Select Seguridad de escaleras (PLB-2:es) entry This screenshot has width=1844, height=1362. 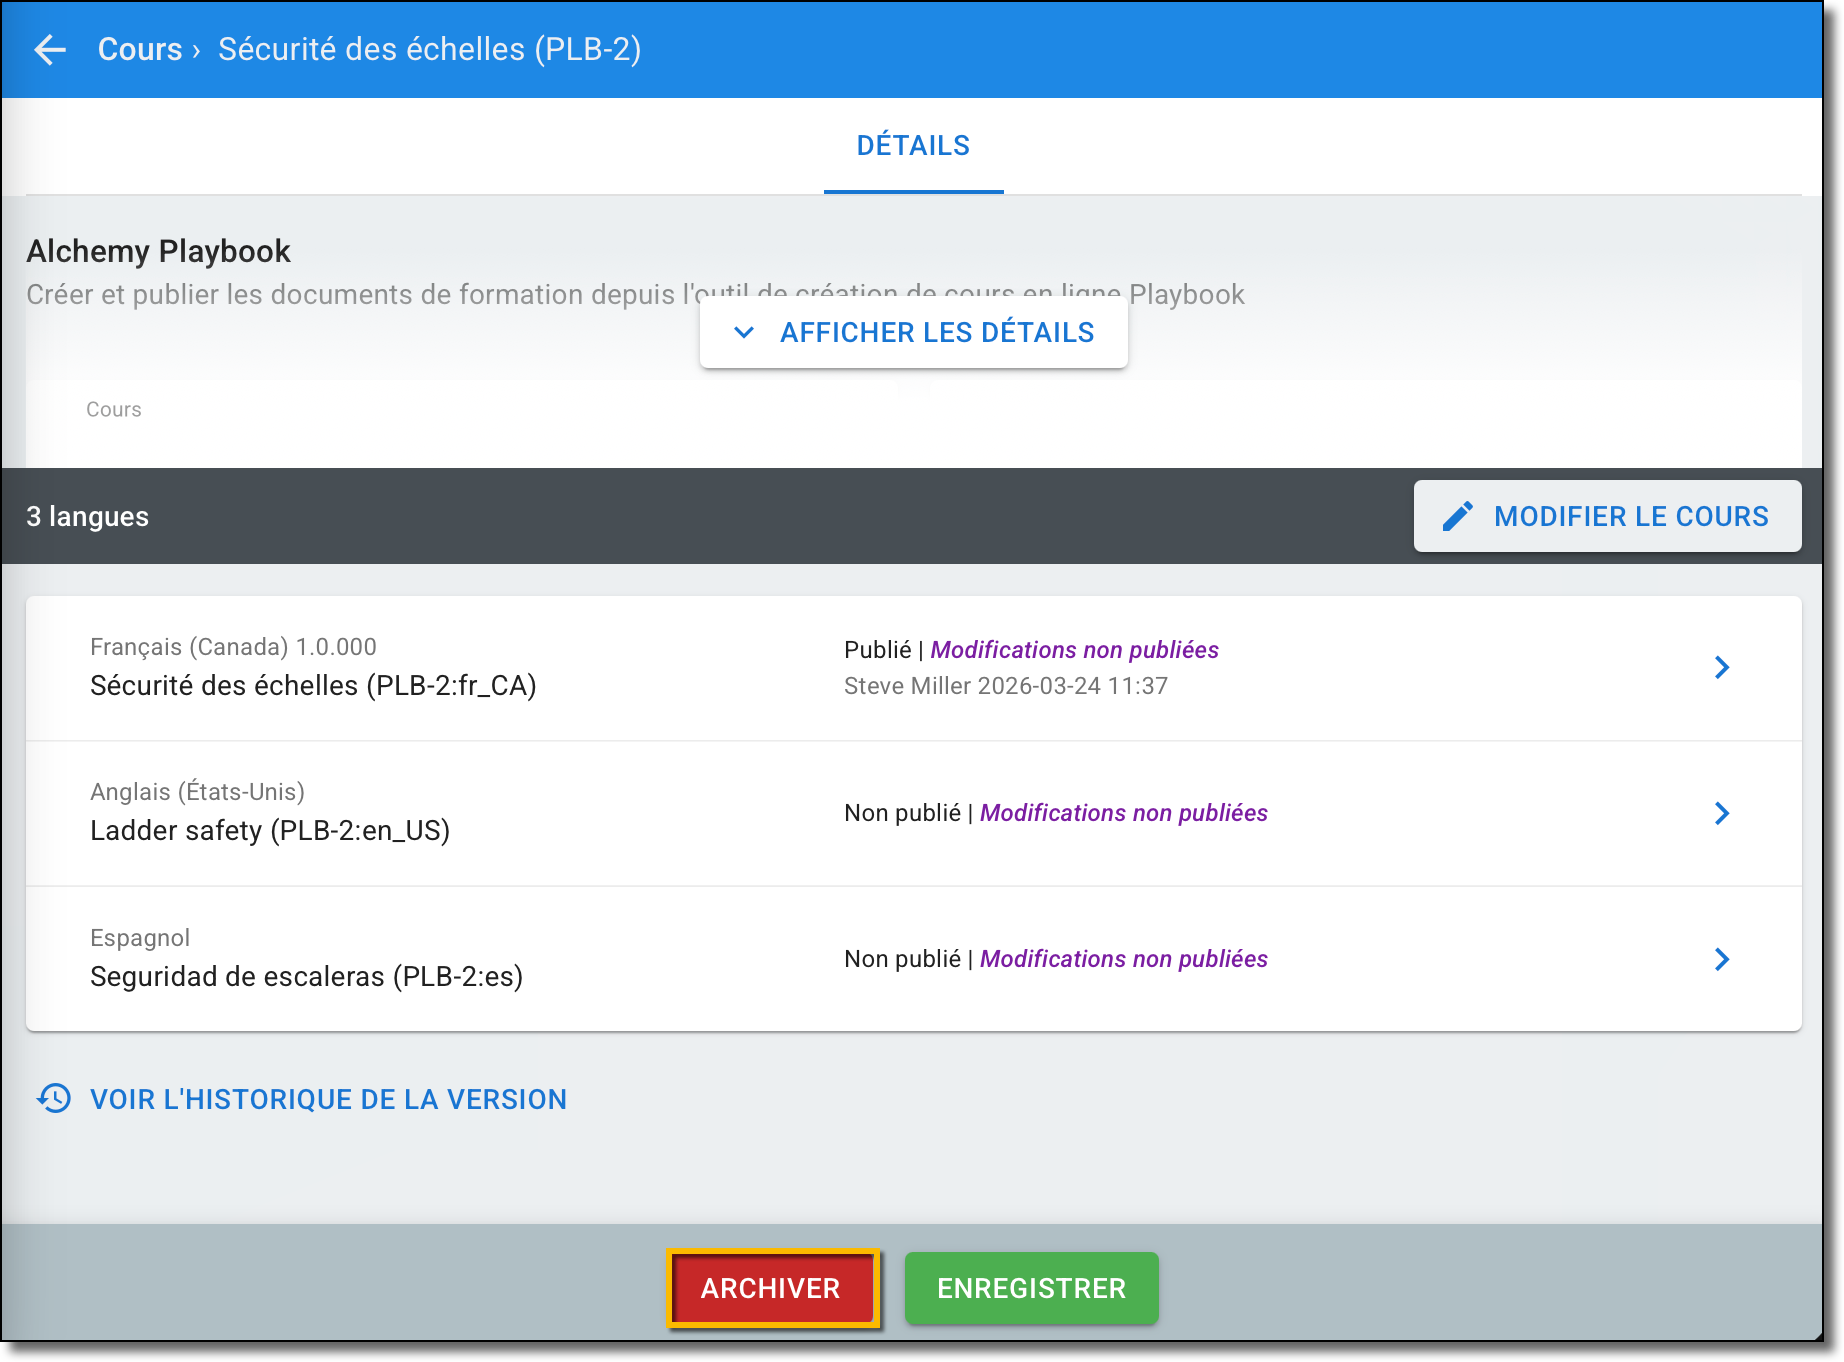pyautogui.click(x=306, y=977)
